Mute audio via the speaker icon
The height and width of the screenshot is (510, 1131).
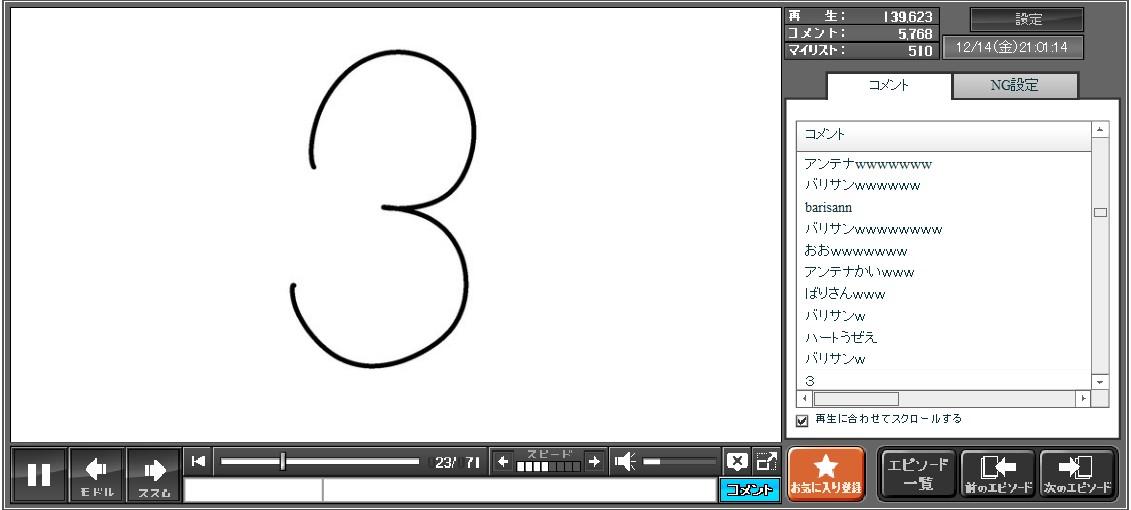pyautogui.click(x=626, y=461)
